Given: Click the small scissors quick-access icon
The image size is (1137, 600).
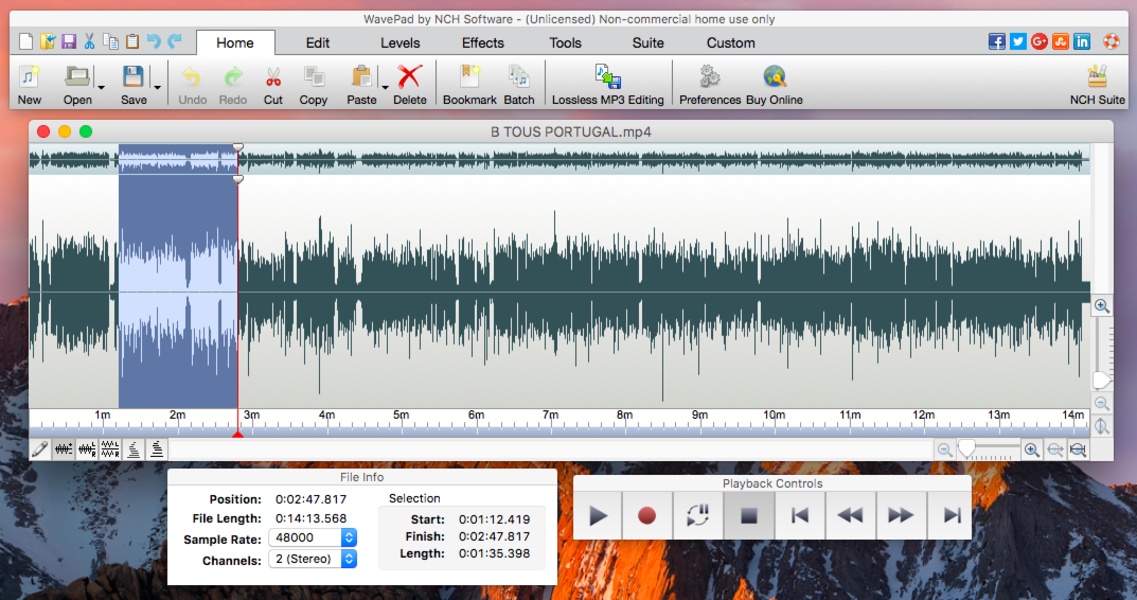Looking at the screenshot, I should (89, 41).
